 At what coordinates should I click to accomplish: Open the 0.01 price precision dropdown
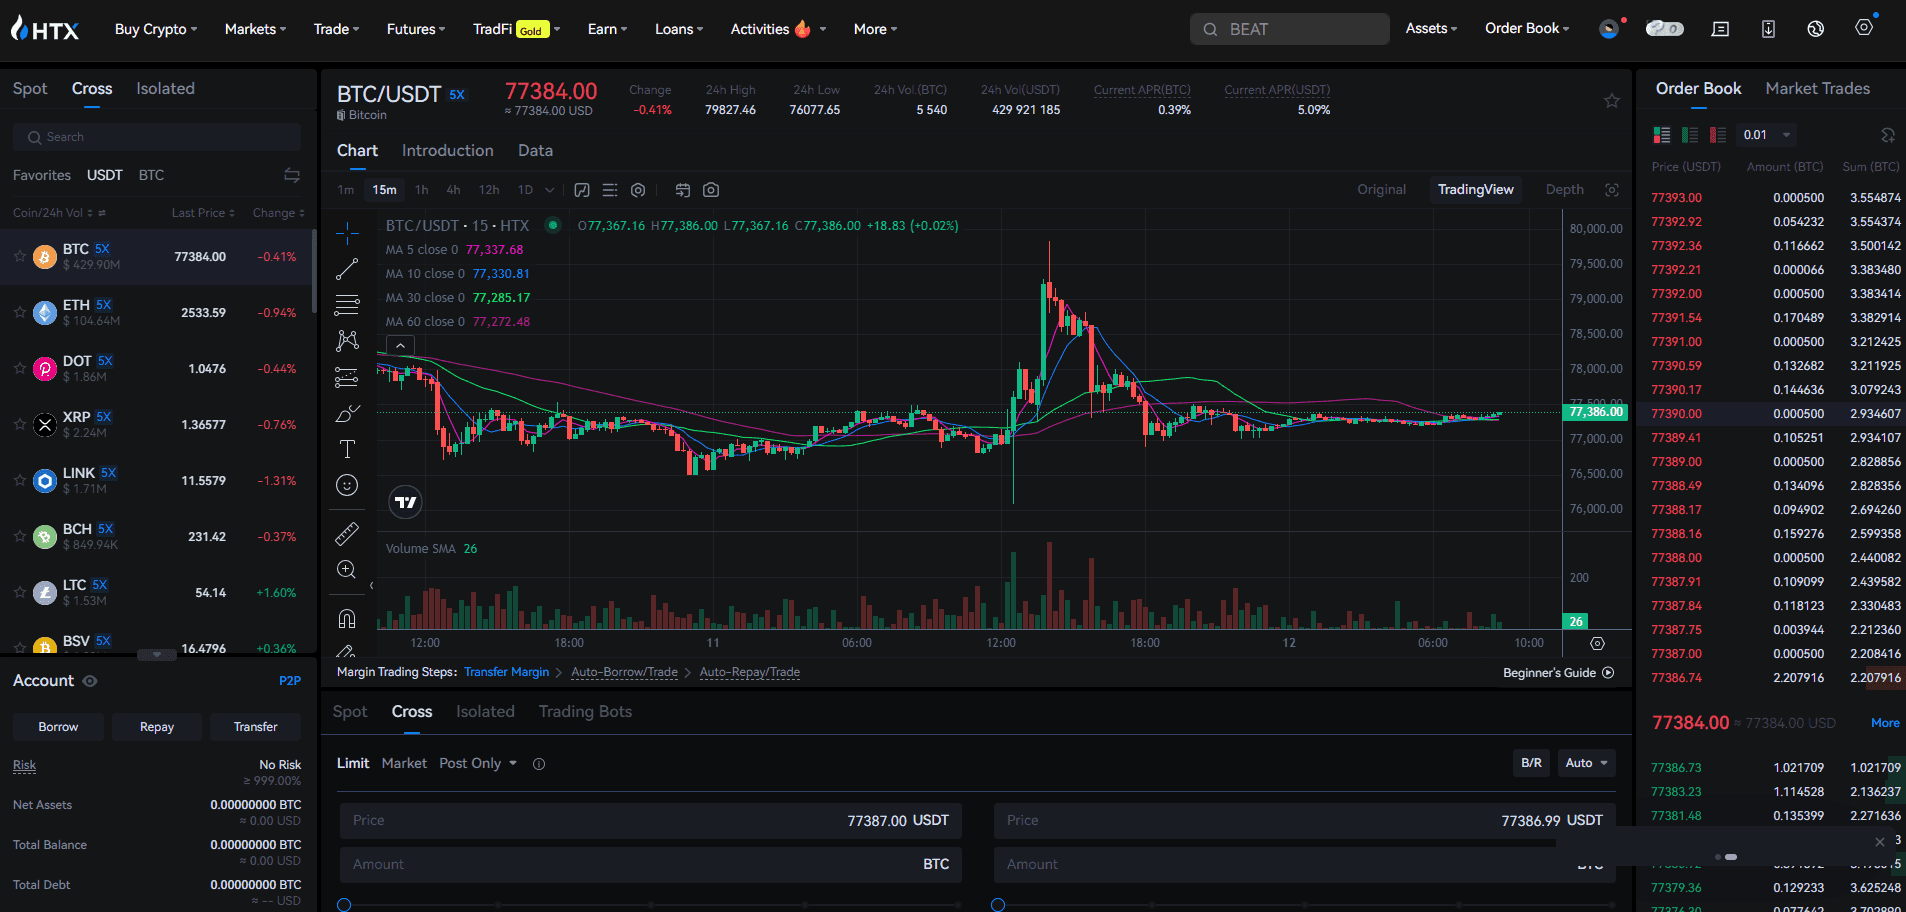tap(1766, 135)
